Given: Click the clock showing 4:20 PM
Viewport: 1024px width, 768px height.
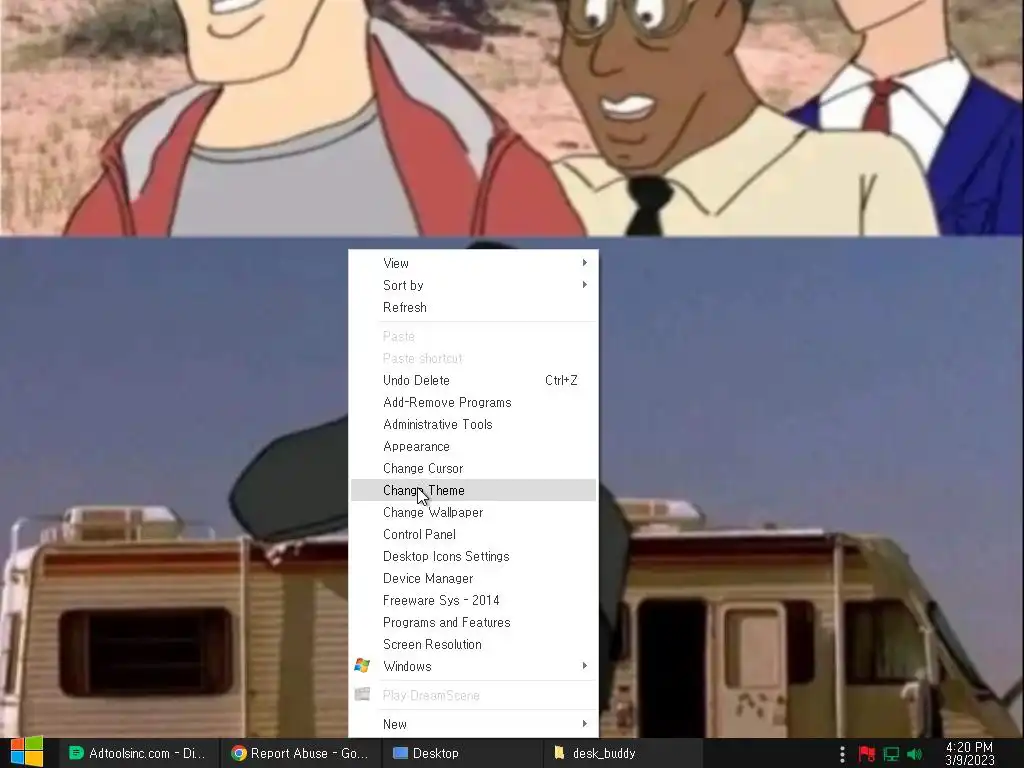Looking at the screenshot, I should [969, 753].
